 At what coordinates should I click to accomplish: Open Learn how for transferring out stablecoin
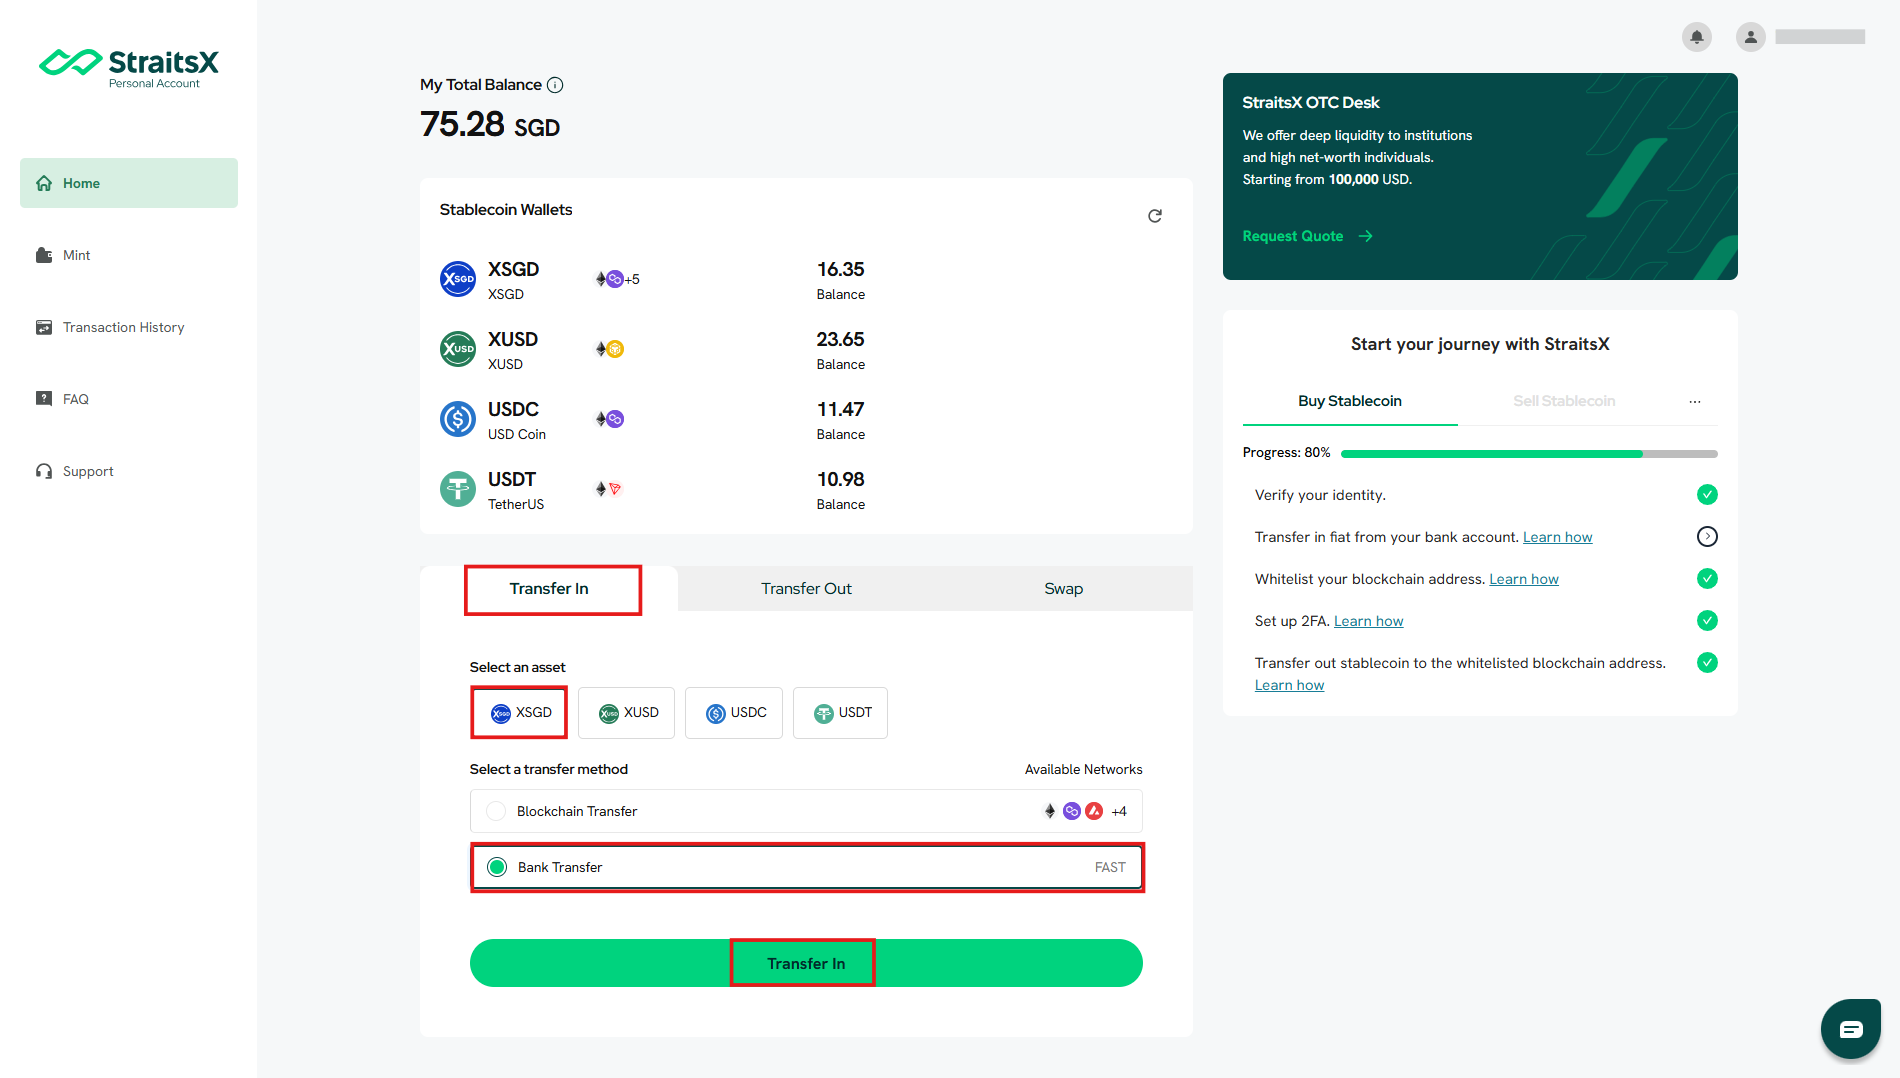coord(1289,685)
